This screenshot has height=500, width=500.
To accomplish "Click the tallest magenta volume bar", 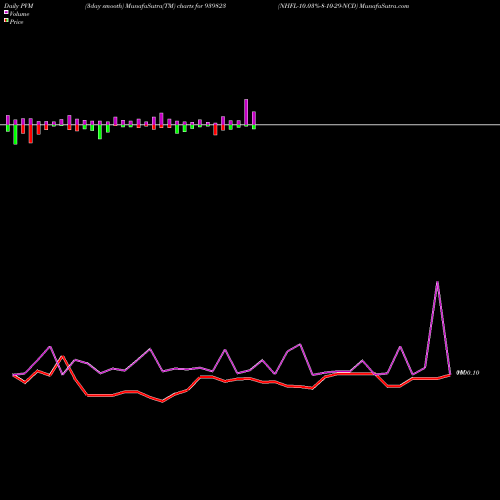I will [246, 112].
